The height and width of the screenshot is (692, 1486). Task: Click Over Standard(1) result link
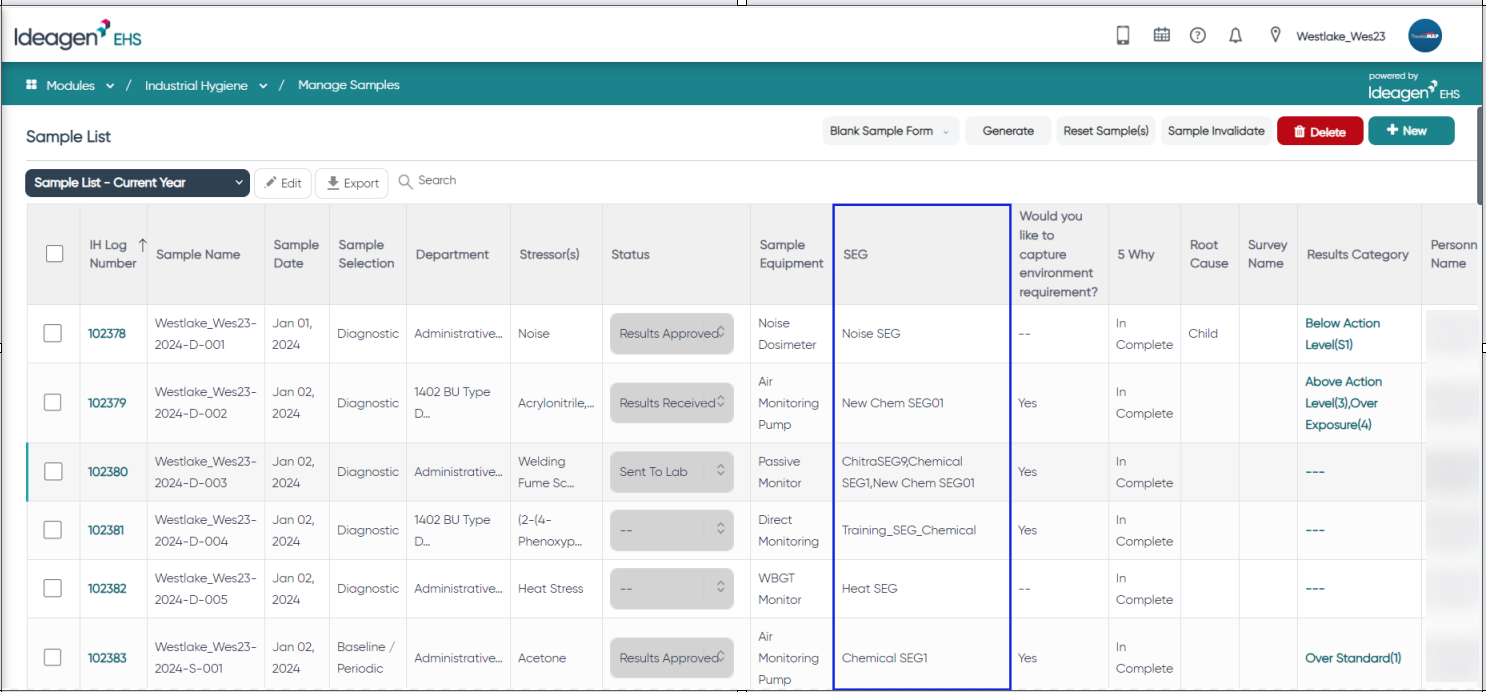pyautogui.click(x=1353, y=657)
